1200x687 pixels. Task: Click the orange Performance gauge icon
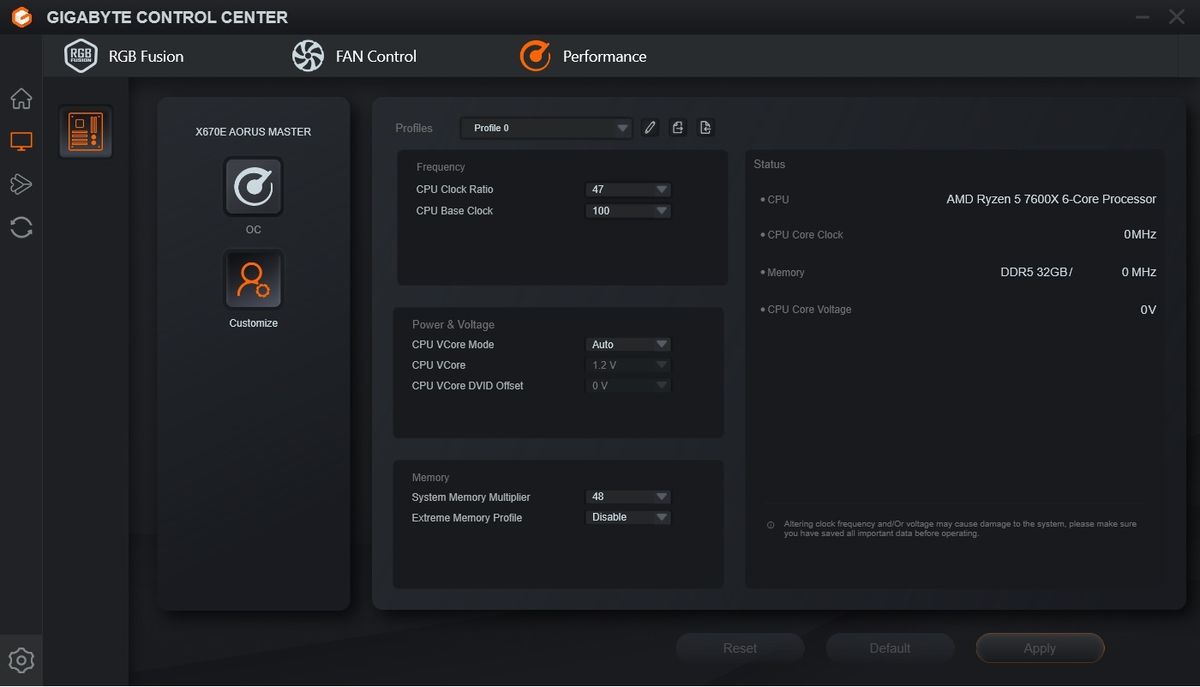535,56
